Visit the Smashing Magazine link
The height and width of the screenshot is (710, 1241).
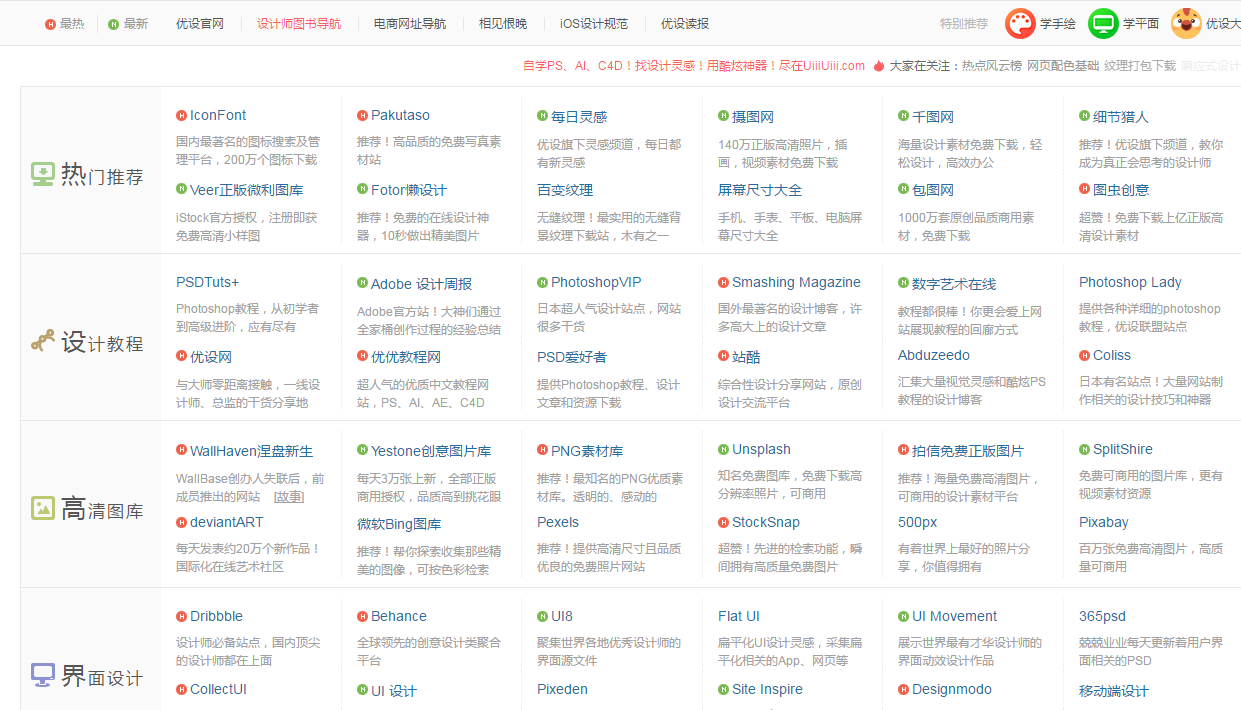(x=796, y=282)
